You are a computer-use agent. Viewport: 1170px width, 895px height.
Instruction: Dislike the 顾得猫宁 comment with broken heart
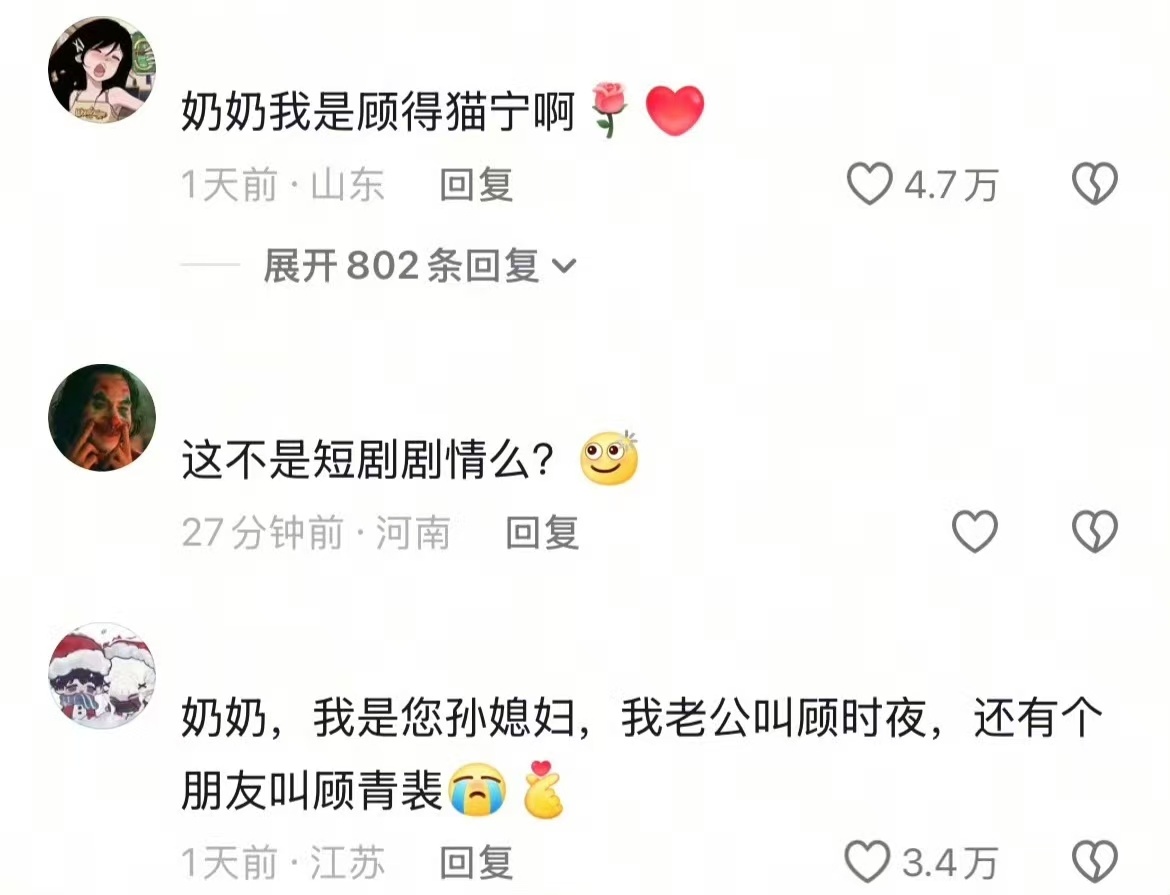(1095, 184)
